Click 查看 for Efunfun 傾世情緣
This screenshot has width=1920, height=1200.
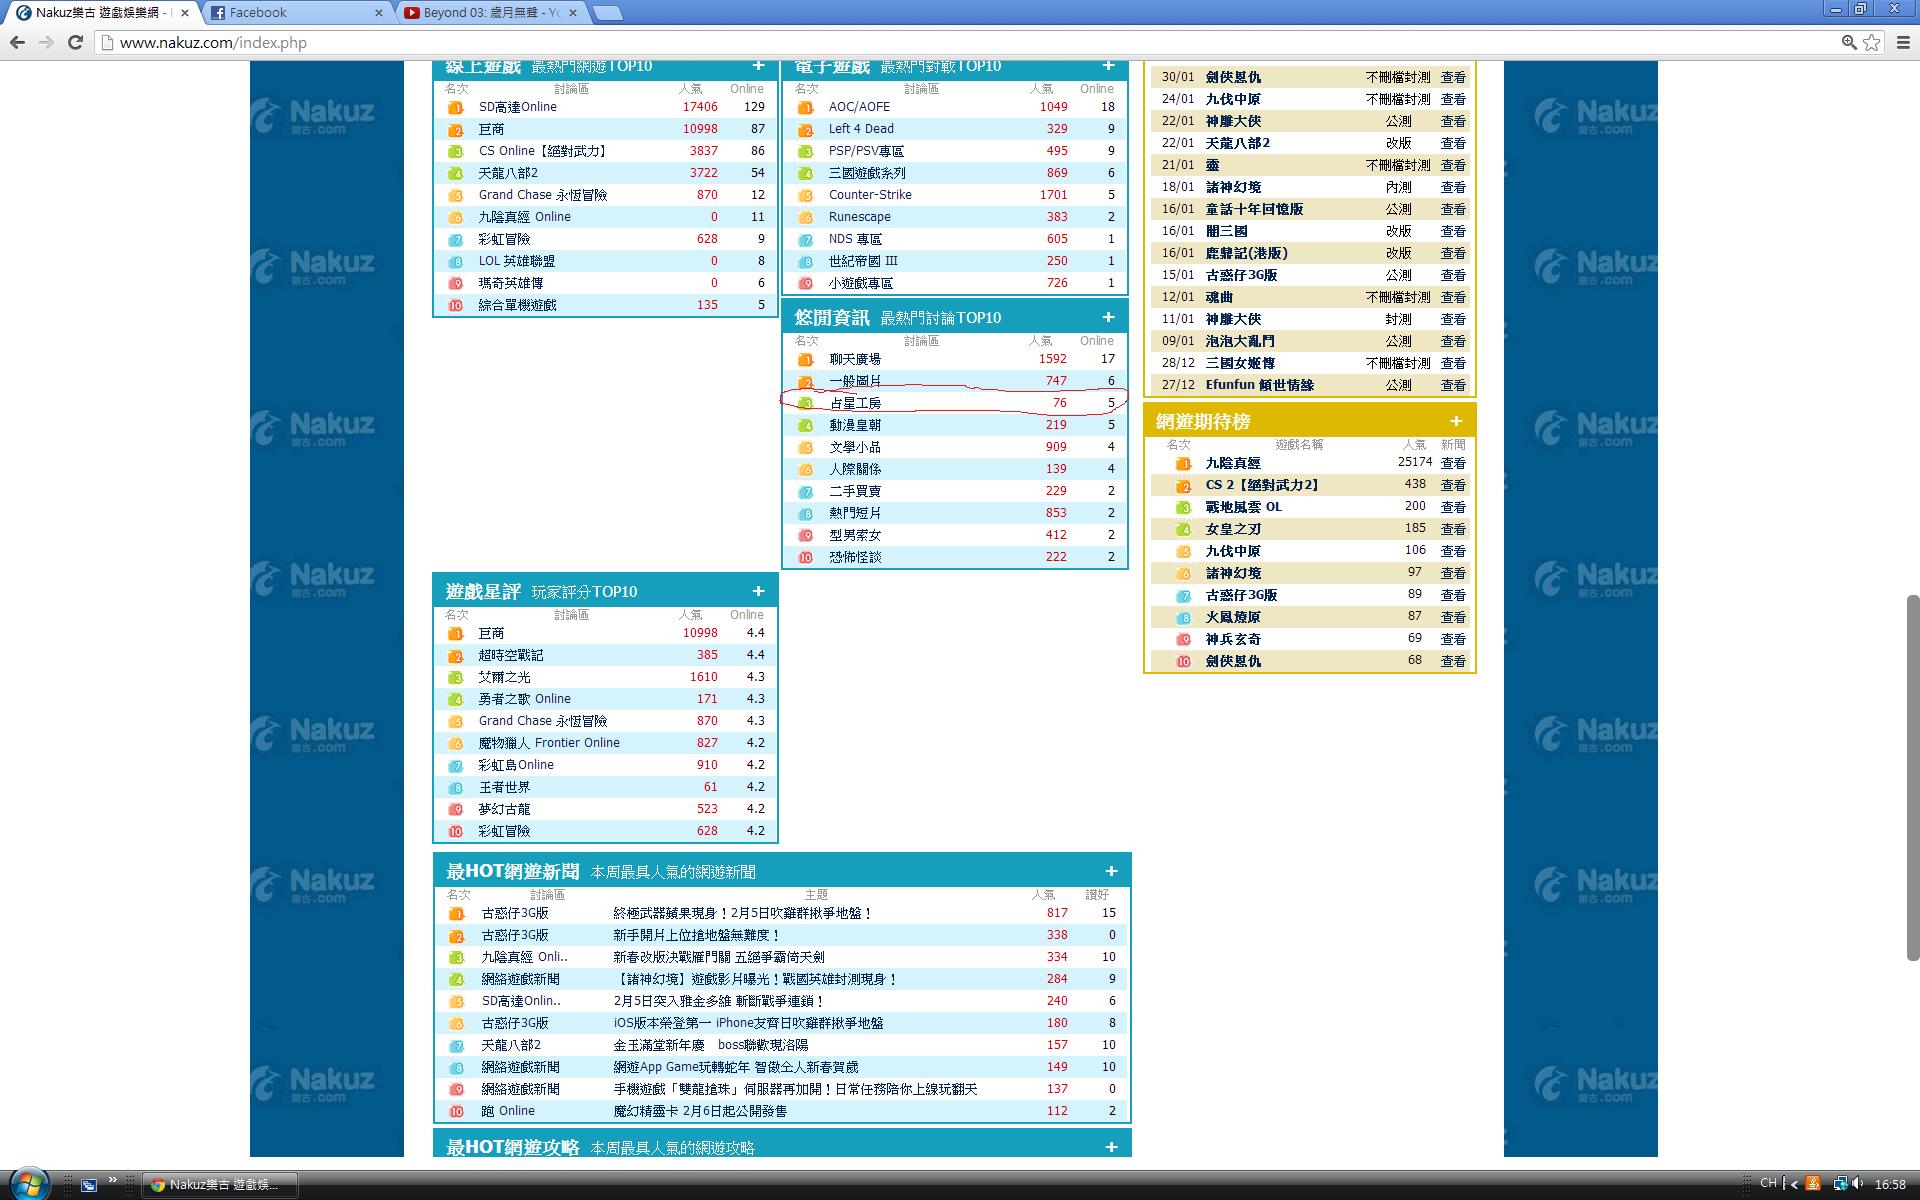coord(1453,385)
